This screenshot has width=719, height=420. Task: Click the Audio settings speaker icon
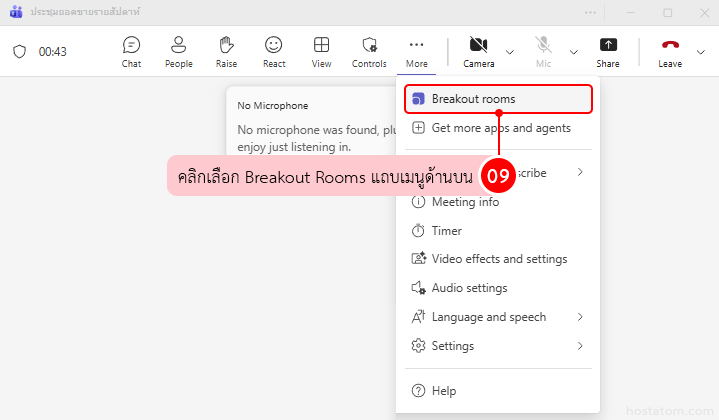[x=418, y=288]
